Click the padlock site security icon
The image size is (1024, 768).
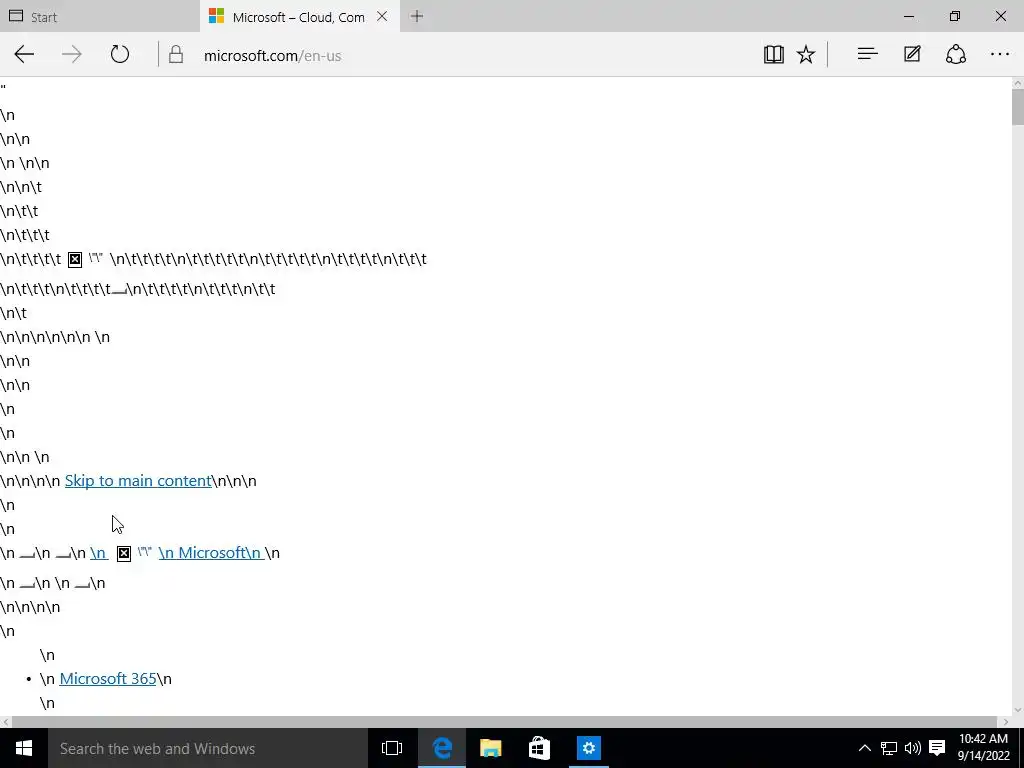pyautogui.click(x=176, y=54)
